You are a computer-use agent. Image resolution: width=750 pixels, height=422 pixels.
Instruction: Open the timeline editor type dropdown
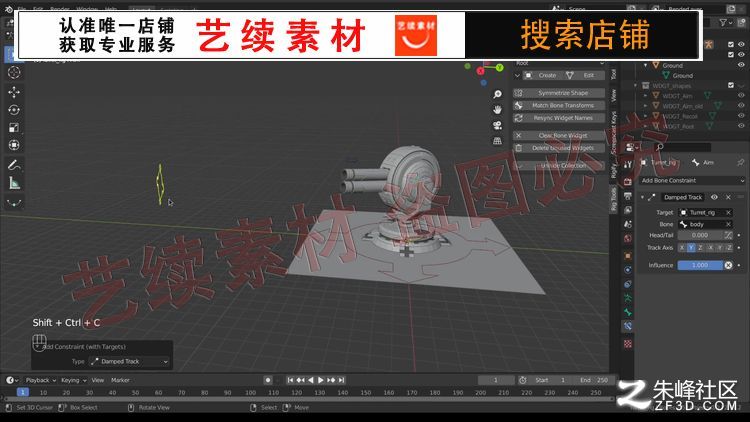12,380
